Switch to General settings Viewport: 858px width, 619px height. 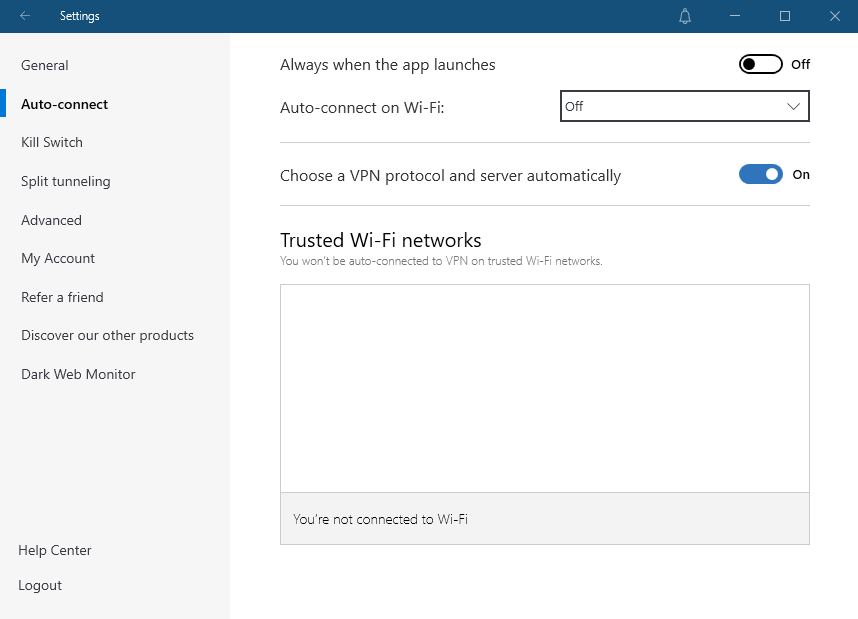(44, 65)
